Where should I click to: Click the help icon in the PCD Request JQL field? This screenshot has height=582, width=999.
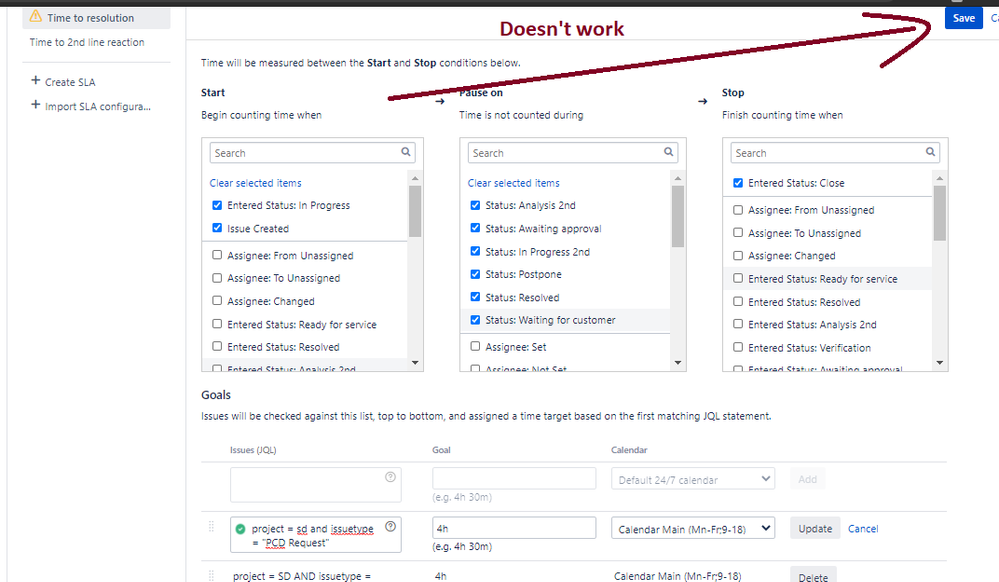(391, 526)
